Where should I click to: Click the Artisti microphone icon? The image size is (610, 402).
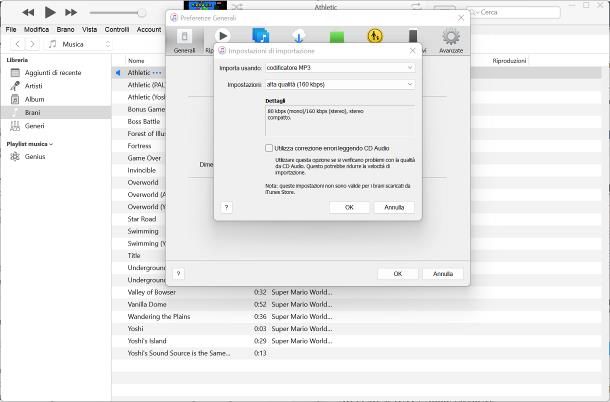(15, 86)
